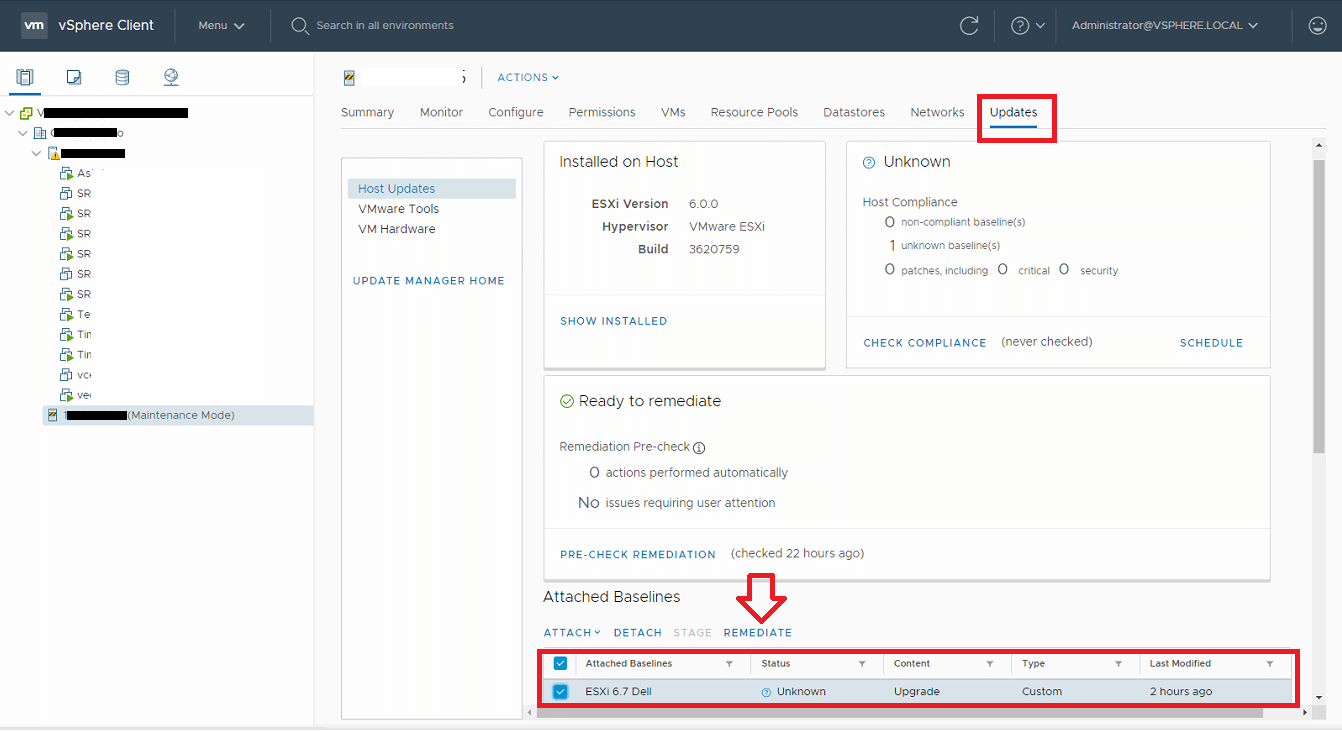Click DETACH above the baselines table

(638, 633)
